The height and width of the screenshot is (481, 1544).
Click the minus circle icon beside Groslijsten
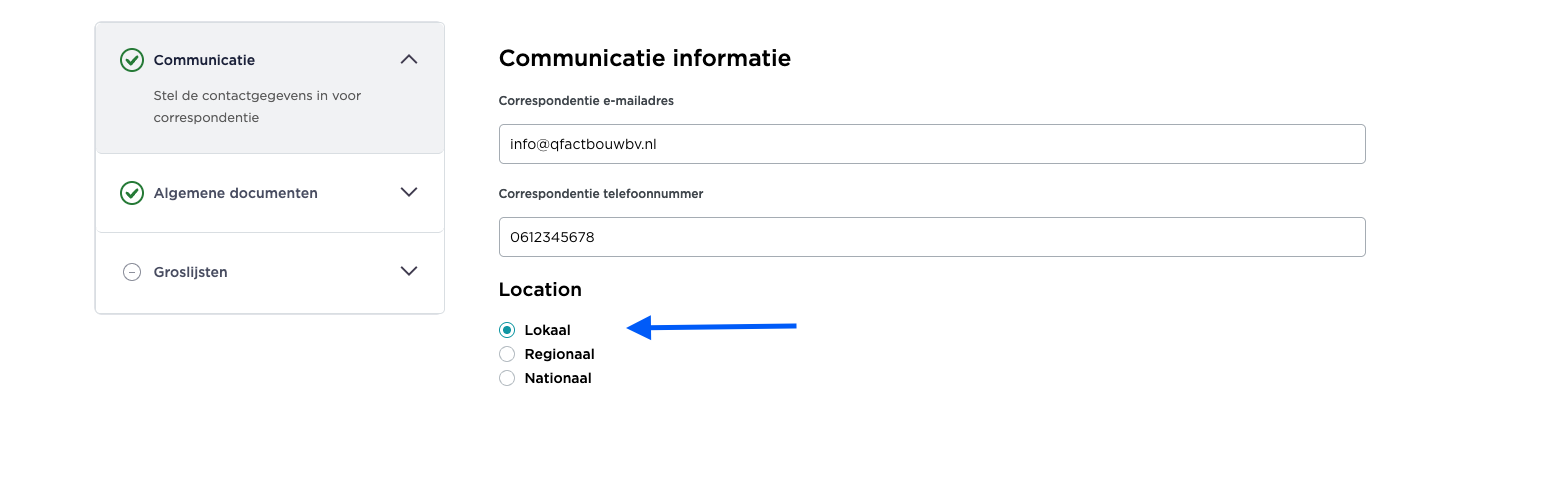pos(131,272)
